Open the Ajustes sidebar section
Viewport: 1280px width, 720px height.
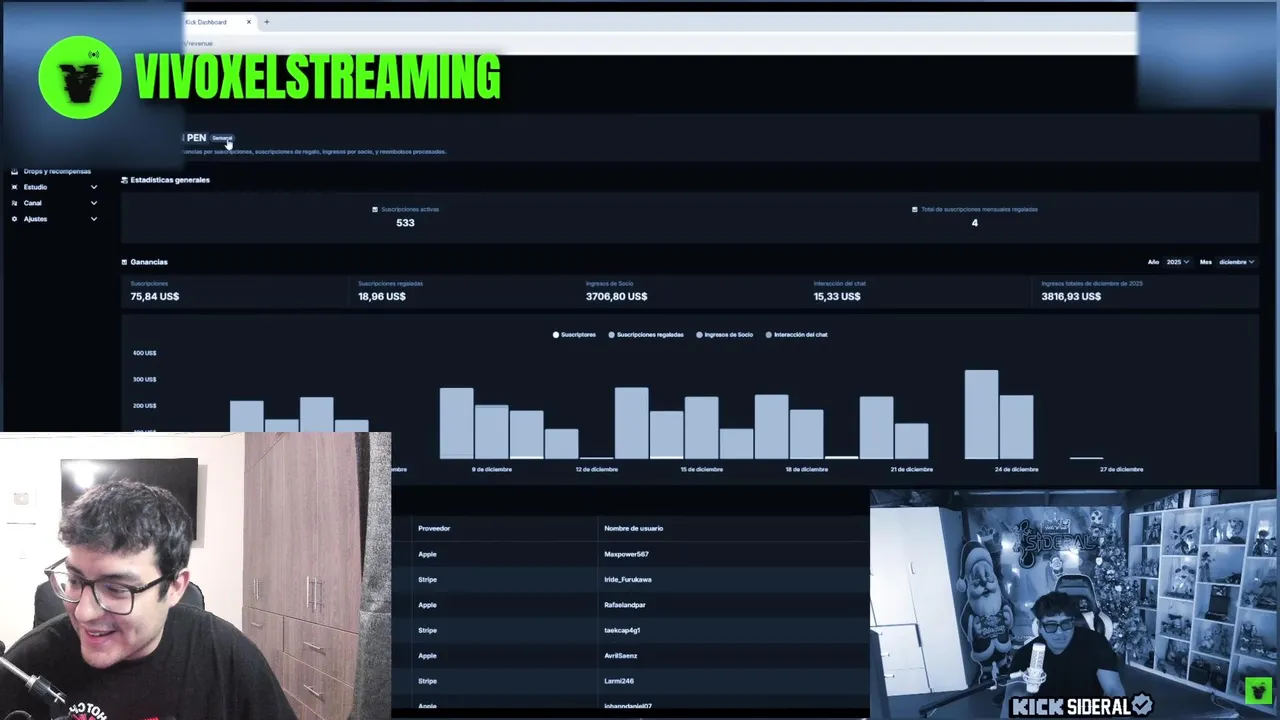[35, 219]
